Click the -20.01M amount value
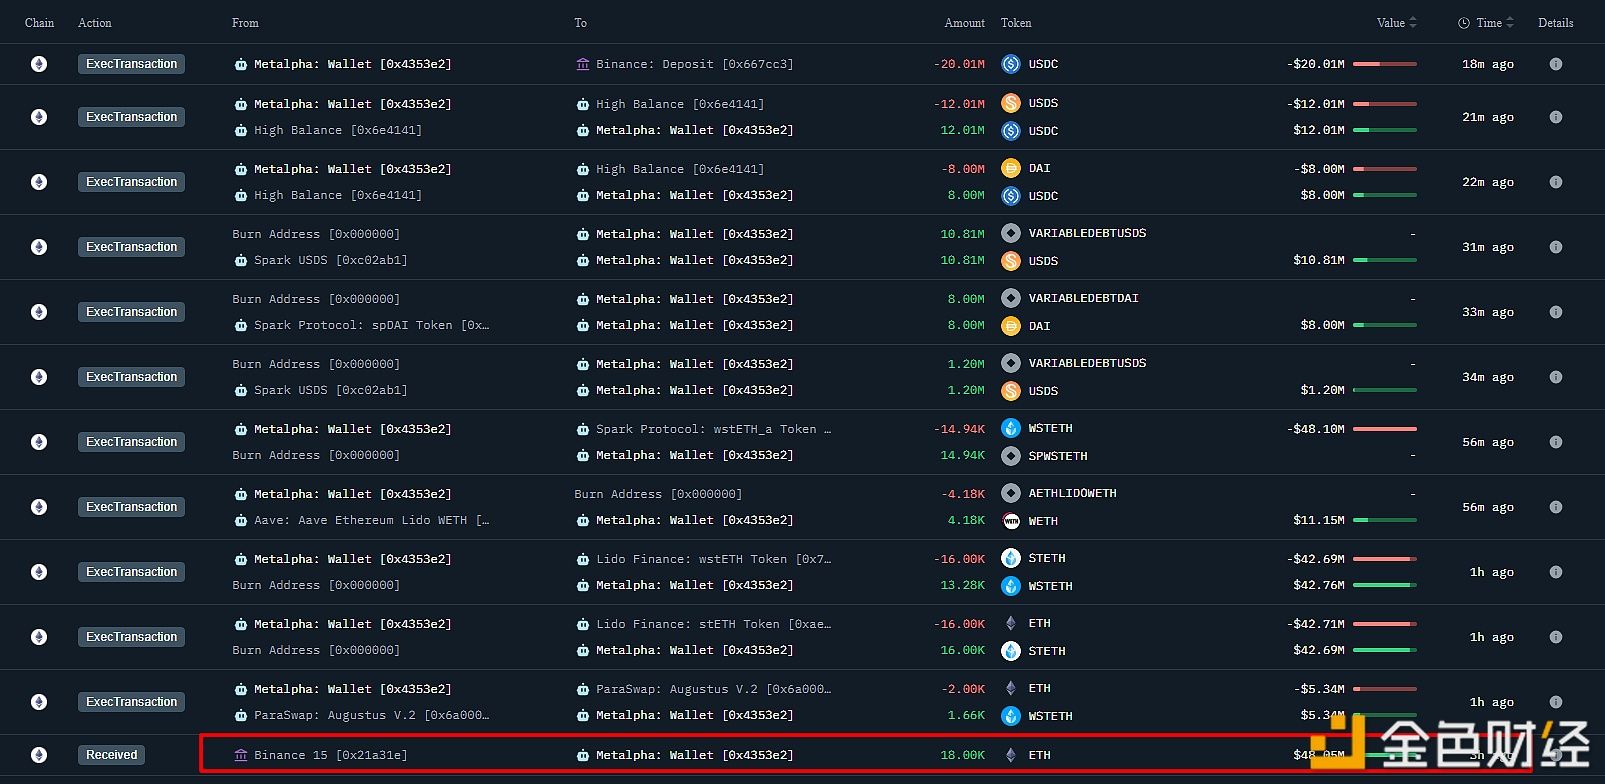The width and height of the screenshot is (1605, 784). click(x=959, y=64)
